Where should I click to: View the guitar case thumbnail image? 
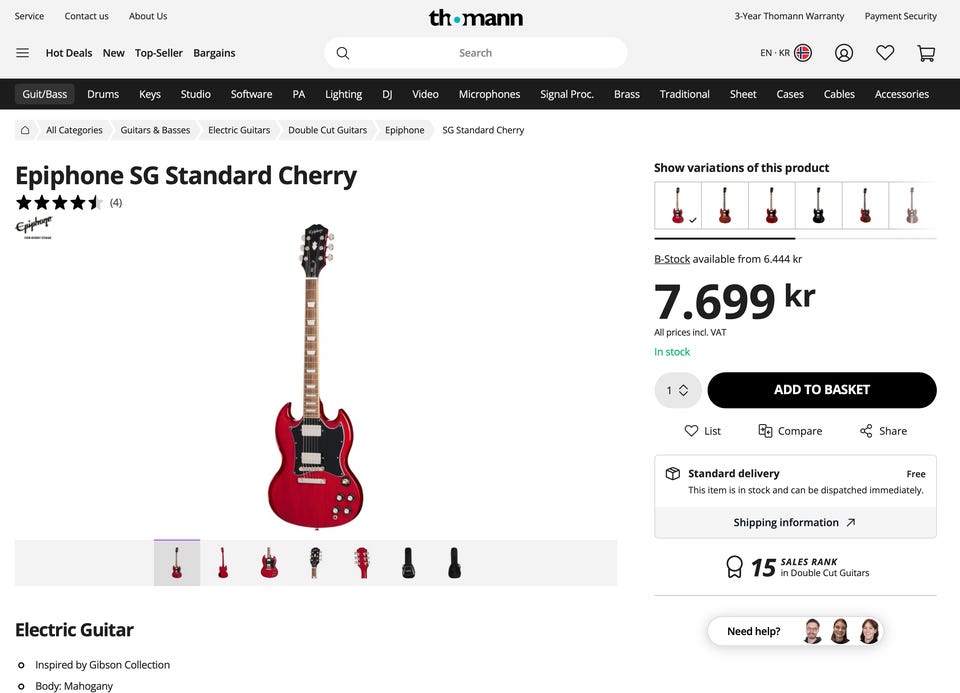click(x=408, y=563)
